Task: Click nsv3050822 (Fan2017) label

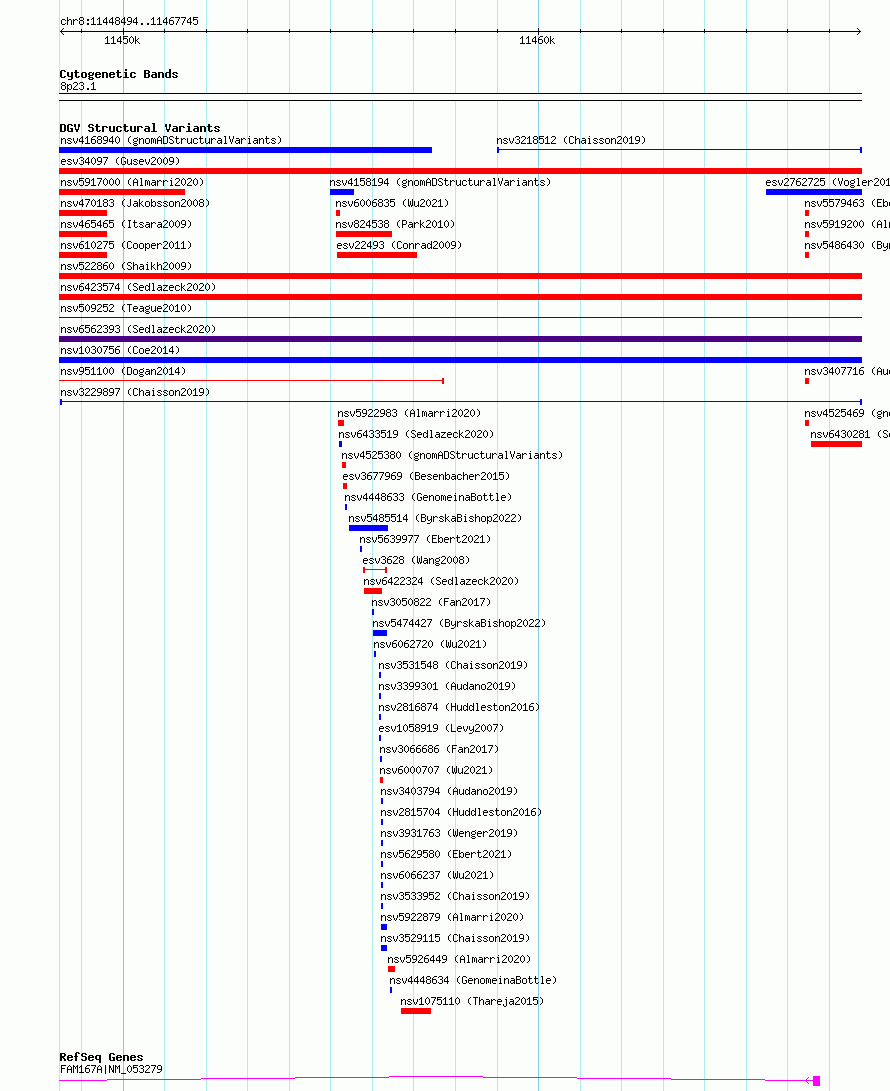Action: click(x=431, y=602)
